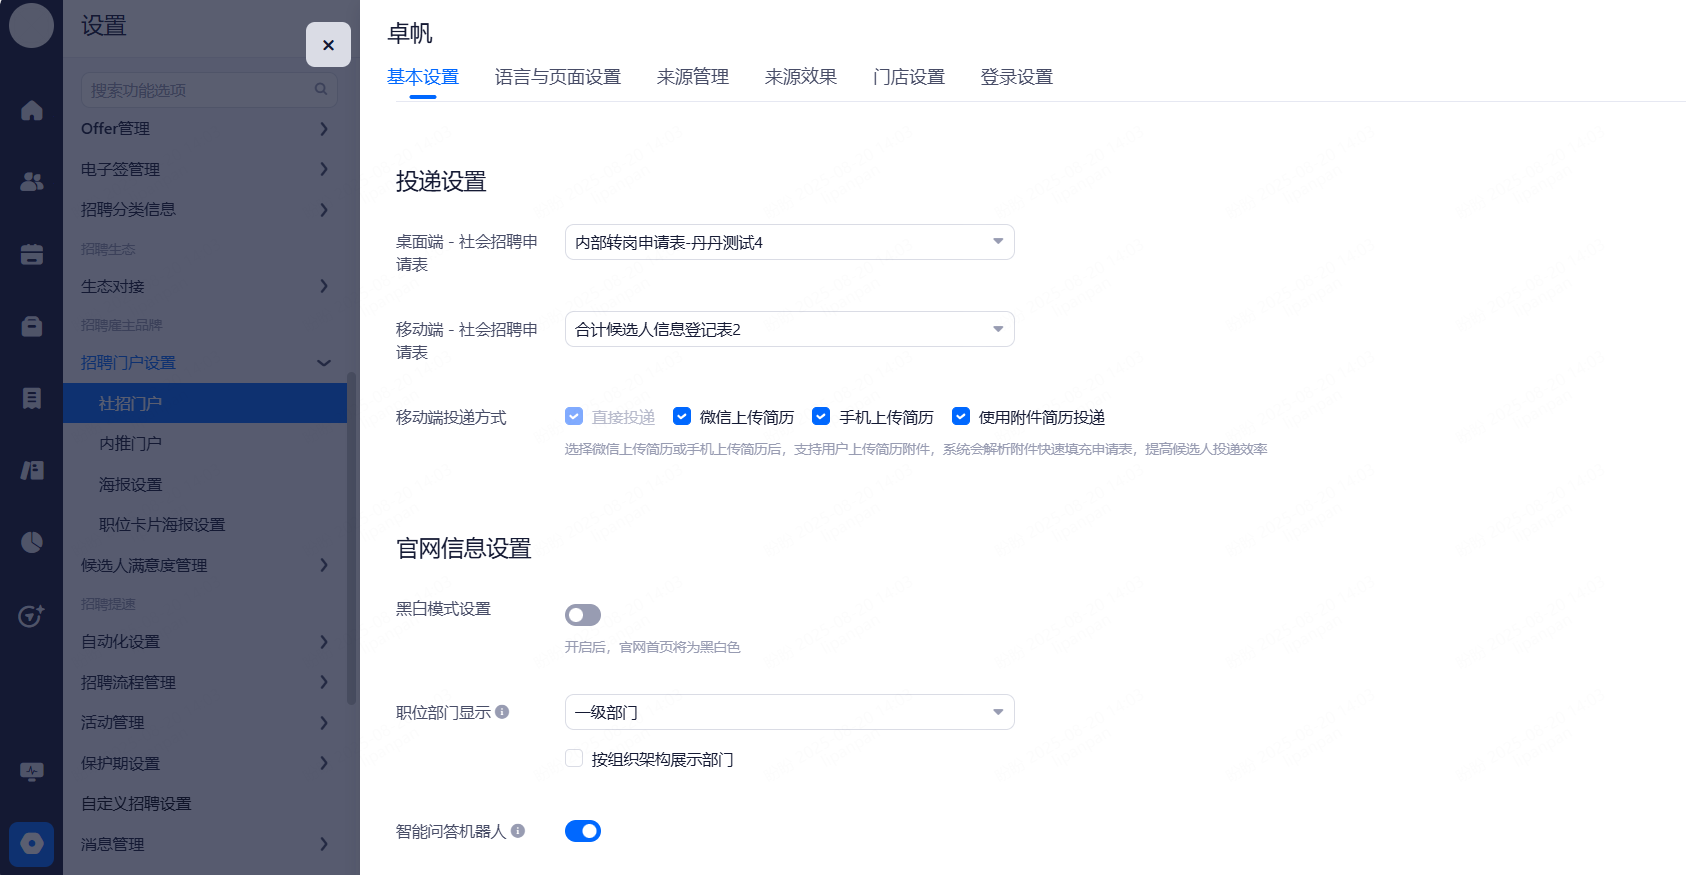Screen dimensions: 1686x875
Task: Switch to the 来源管理 tab
Action: [x=692, y=77]
